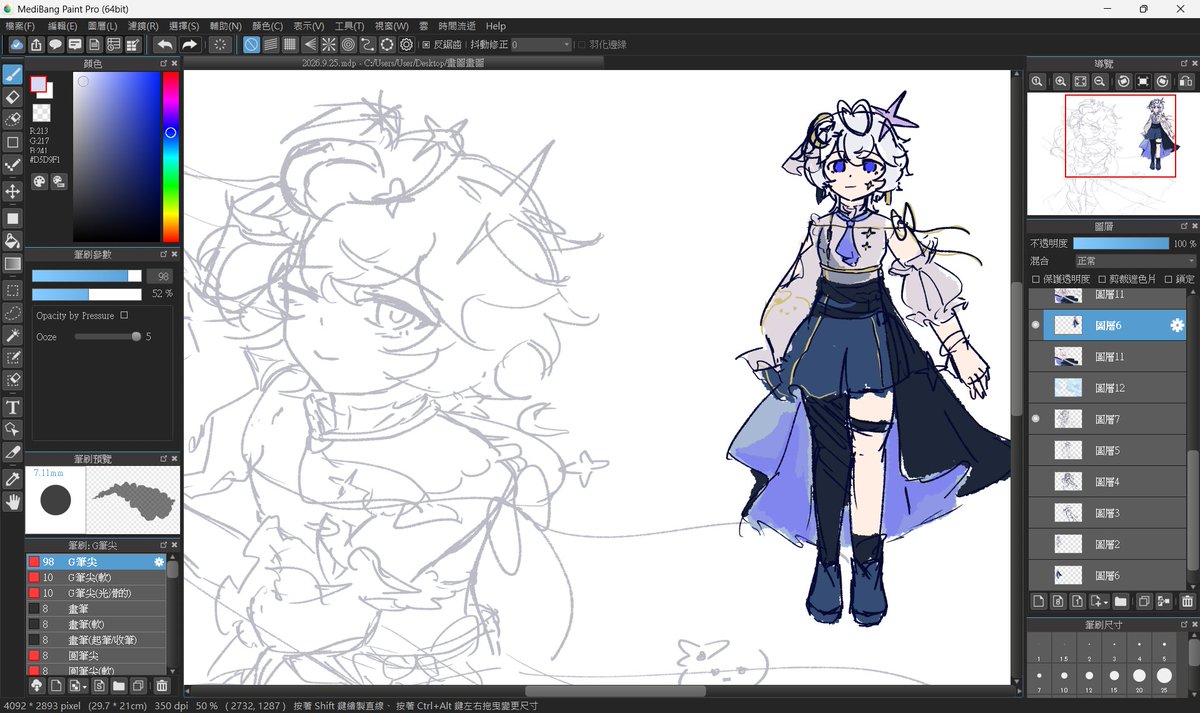Open the 濾鏡(R) menu
The height and width of the screenshot is (713, 1200).
(x=143, y=26)
